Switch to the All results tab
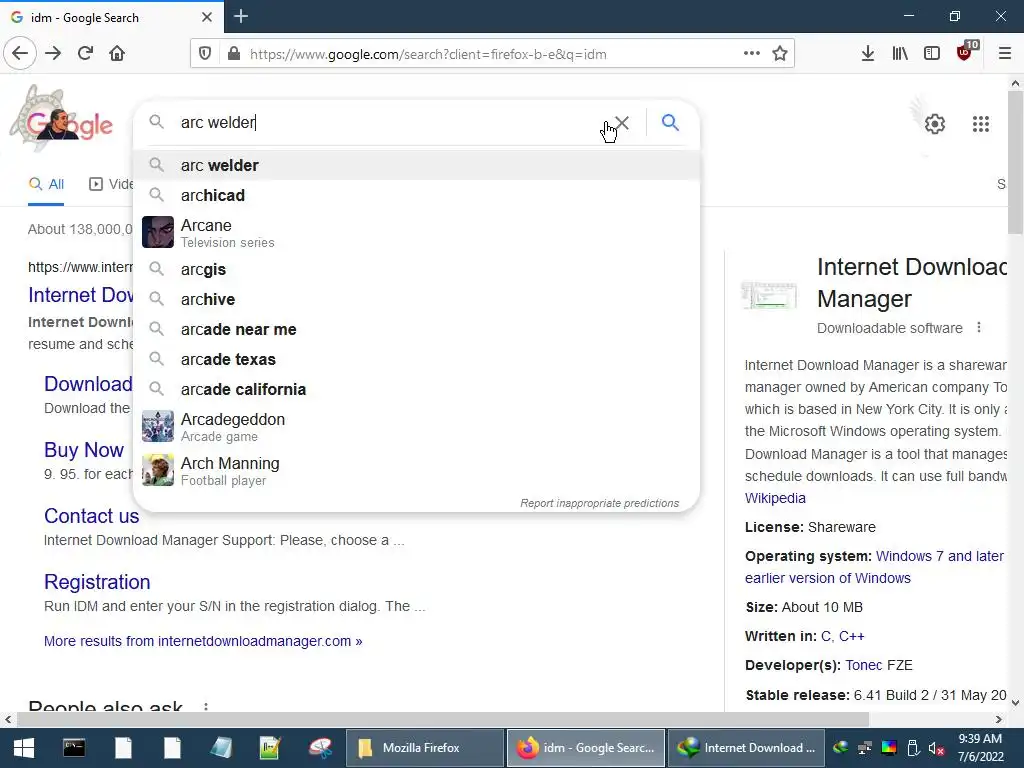The image size is (1024, 768). (x=46, y=184)
